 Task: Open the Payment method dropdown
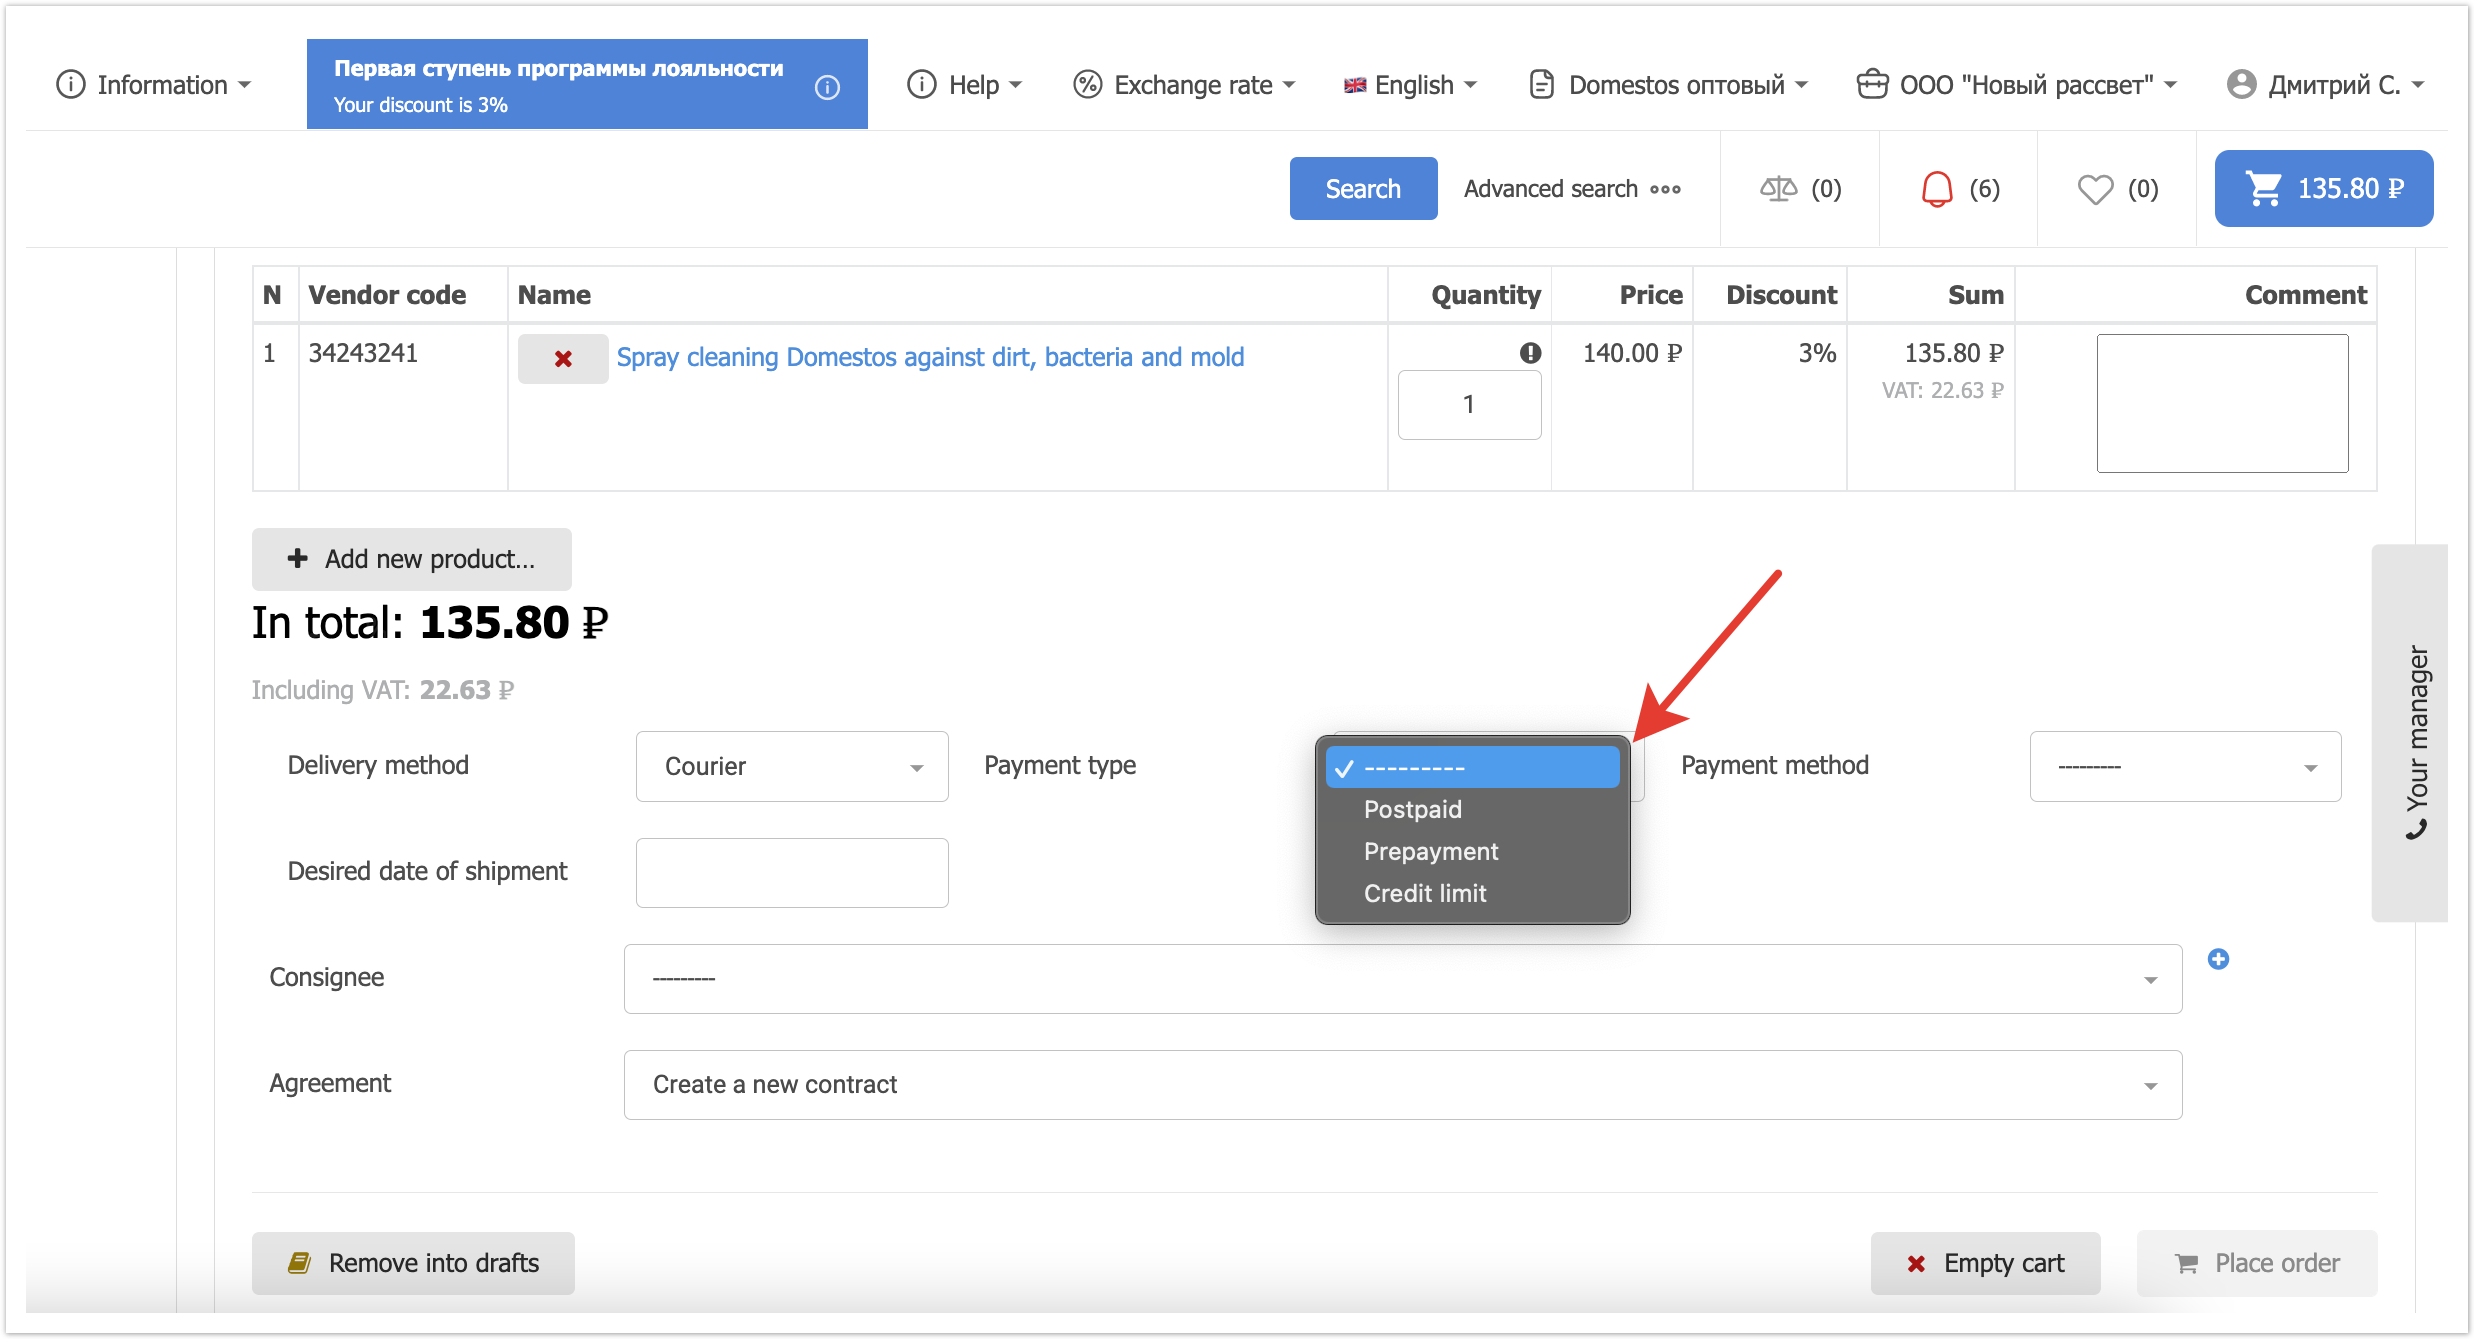[x=2184, y=766]
